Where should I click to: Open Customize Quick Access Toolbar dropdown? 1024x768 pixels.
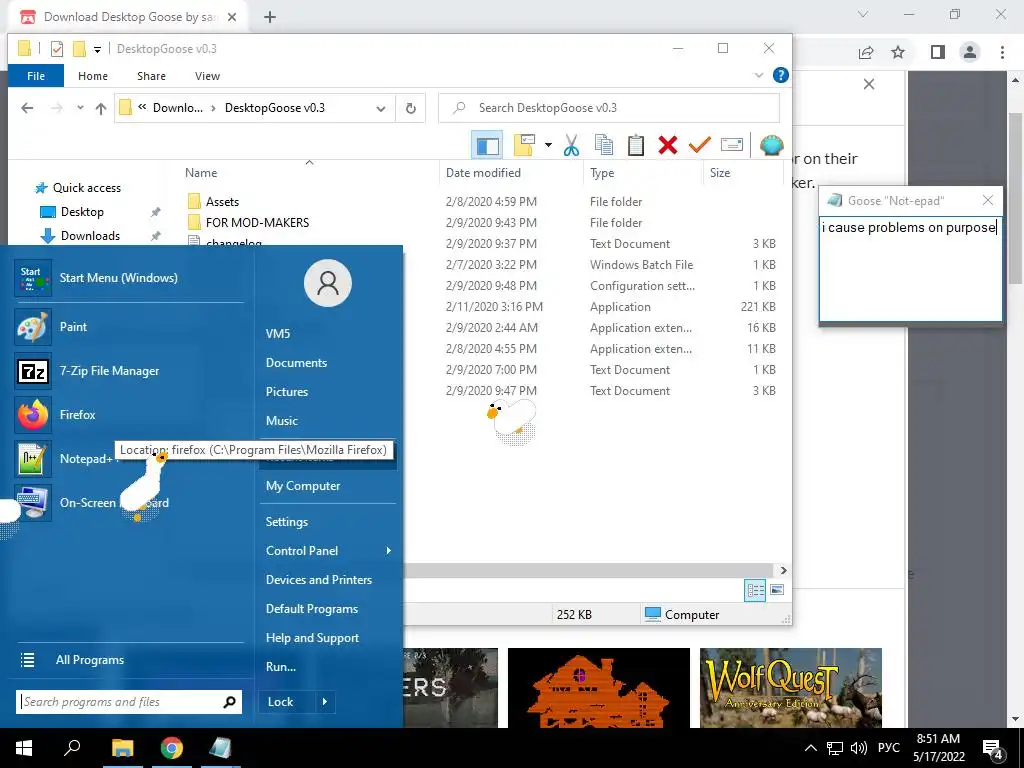97,49
